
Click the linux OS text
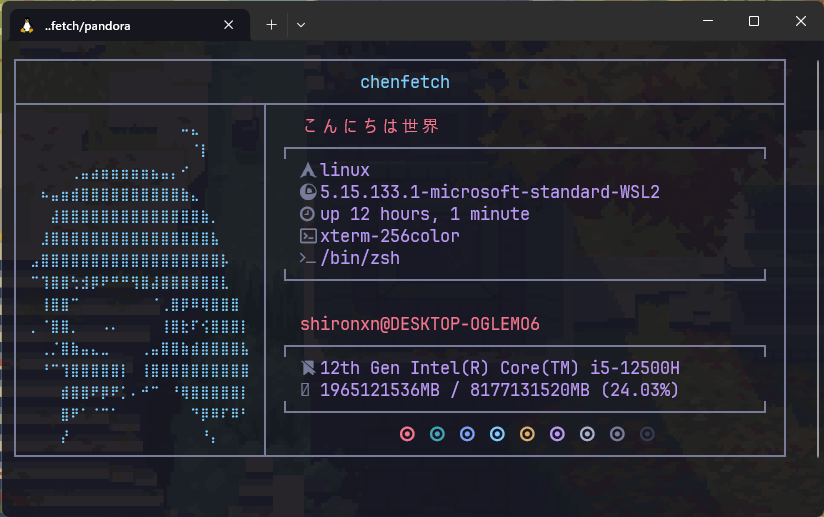[345, 170]
